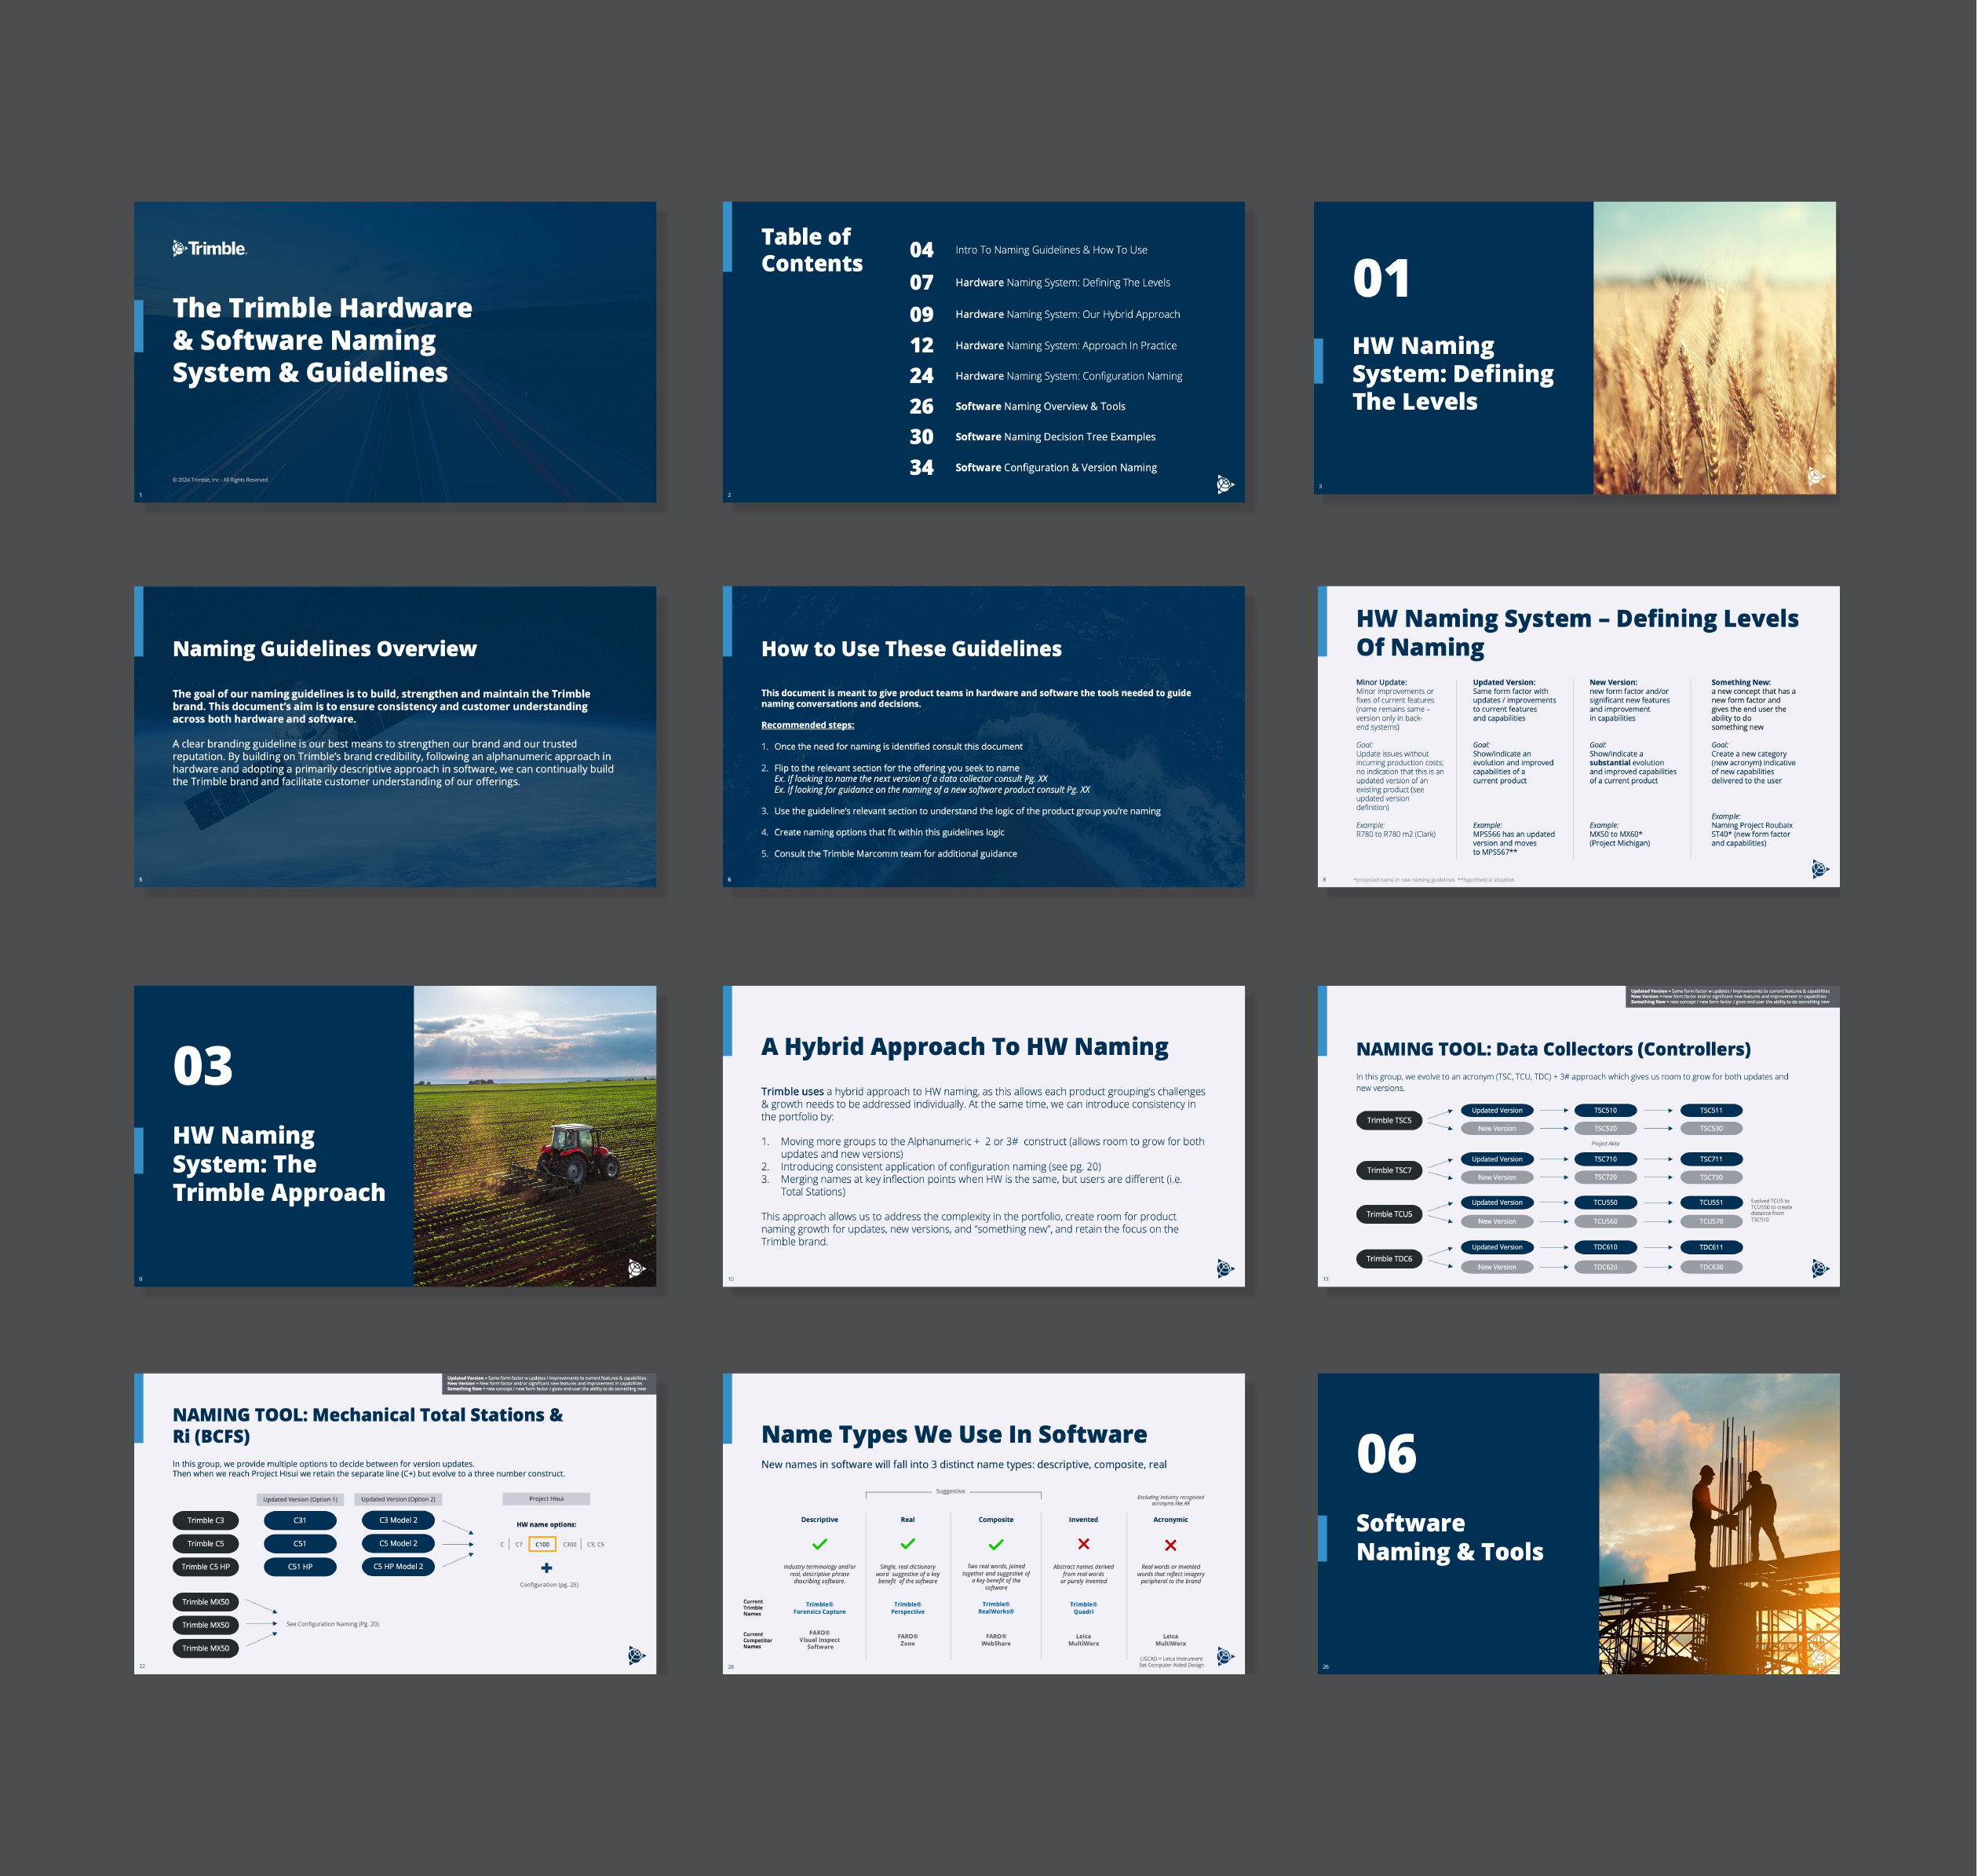Open the Naming Guidelines Overview slide
The height and width of the screenshot is (1876, 1978).
pyautogui.click(x=395, y=737)
